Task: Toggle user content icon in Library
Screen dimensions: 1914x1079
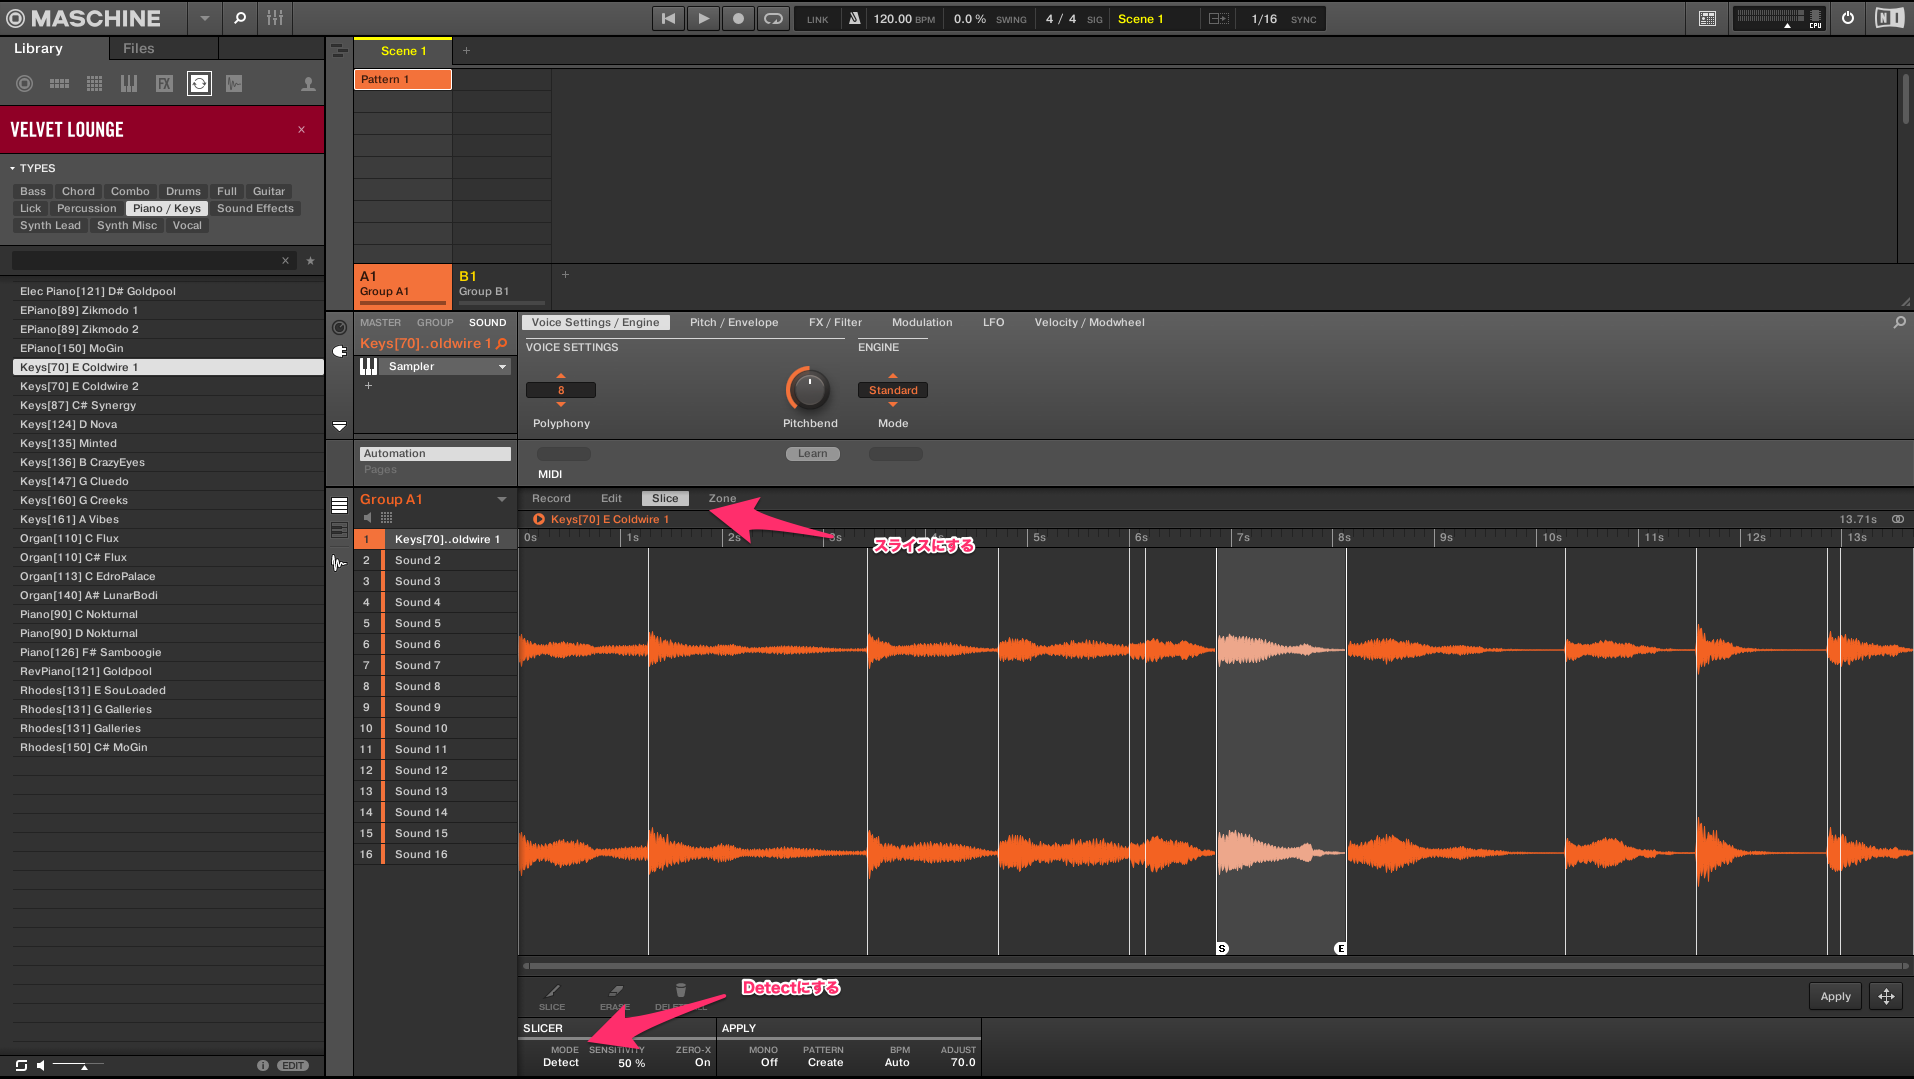Action: point(308,84)
